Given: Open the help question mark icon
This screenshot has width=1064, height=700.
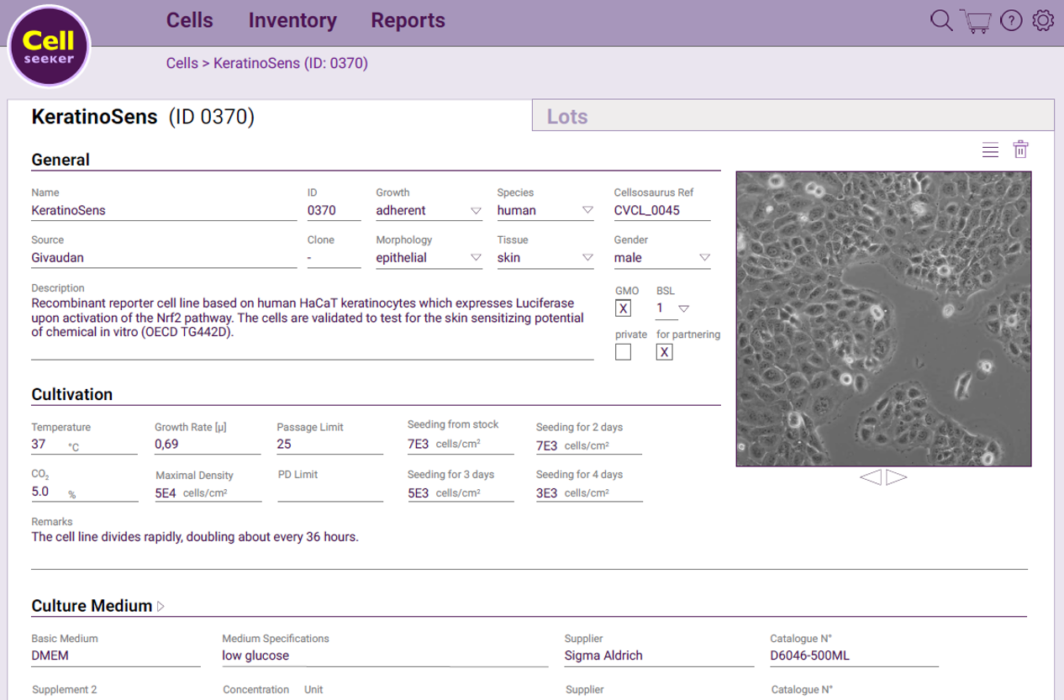Looking at the screenshot, I should tap(1010, 20).
